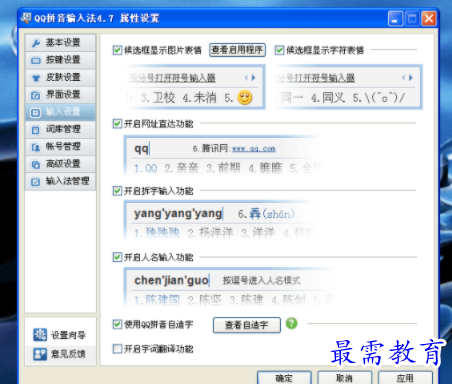Toggle 使用QQ拼音自造字 checkbox
The height and width of the screenshot is (384, 452).
tap(117, 324)
